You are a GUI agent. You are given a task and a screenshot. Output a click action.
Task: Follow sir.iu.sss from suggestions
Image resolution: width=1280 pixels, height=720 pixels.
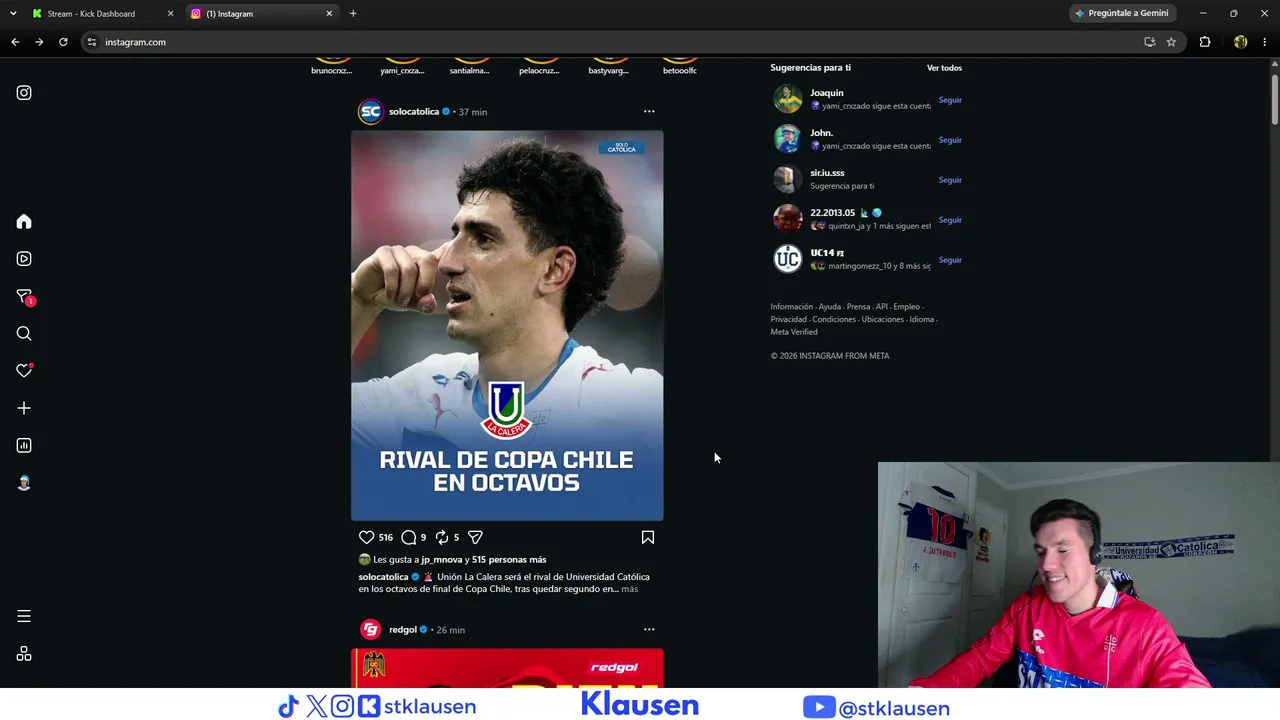pos(950,180)
